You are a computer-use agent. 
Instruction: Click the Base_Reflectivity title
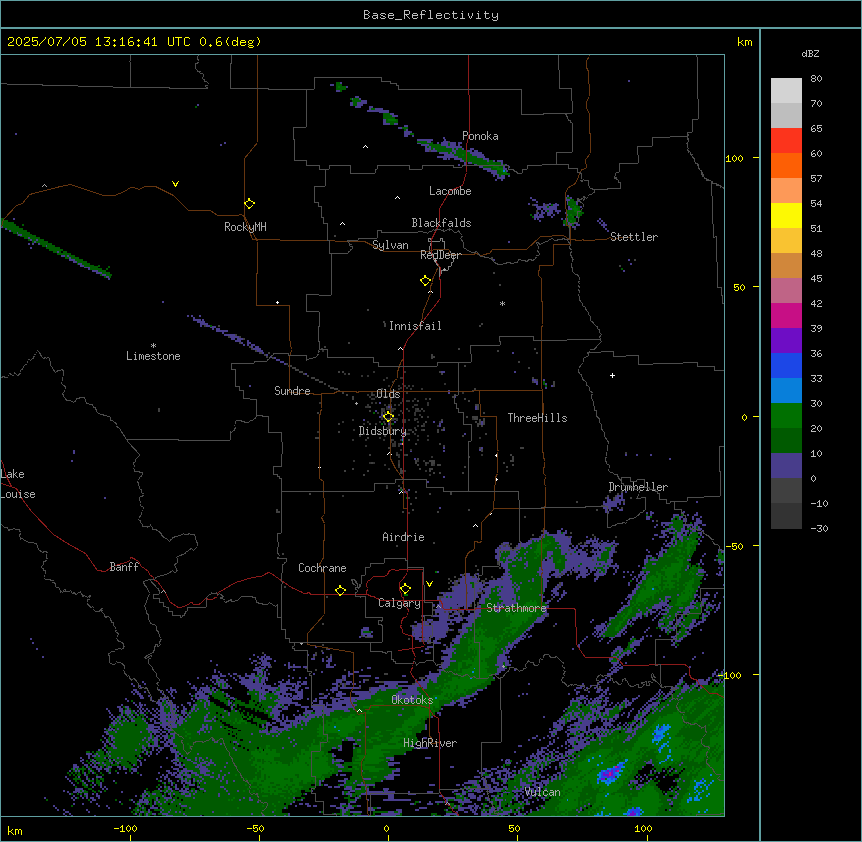(x=431, y=15)
